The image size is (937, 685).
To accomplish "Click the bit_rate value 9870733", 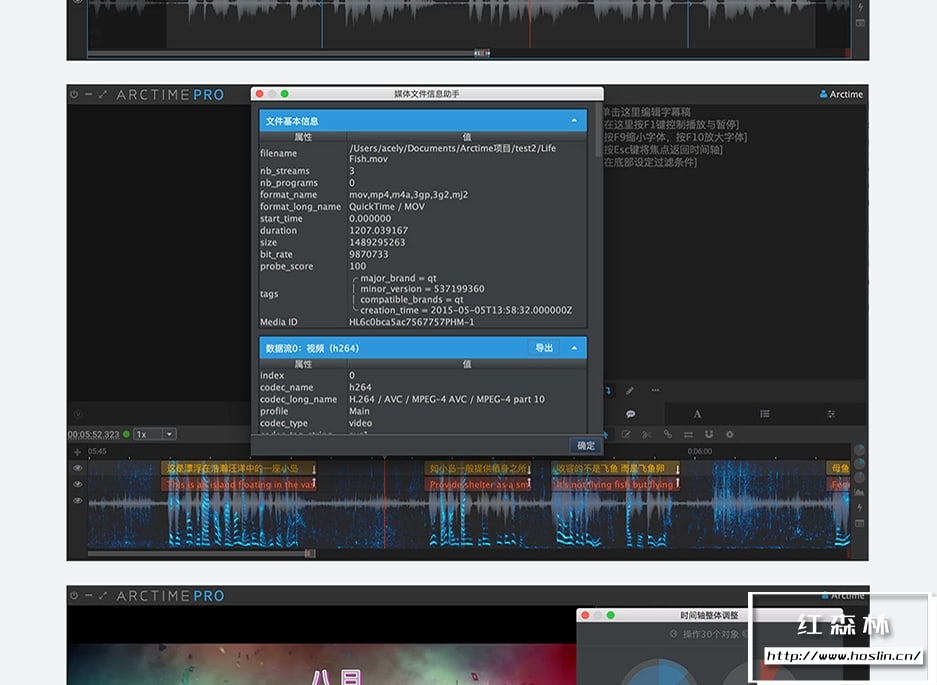I will point(369,255).
